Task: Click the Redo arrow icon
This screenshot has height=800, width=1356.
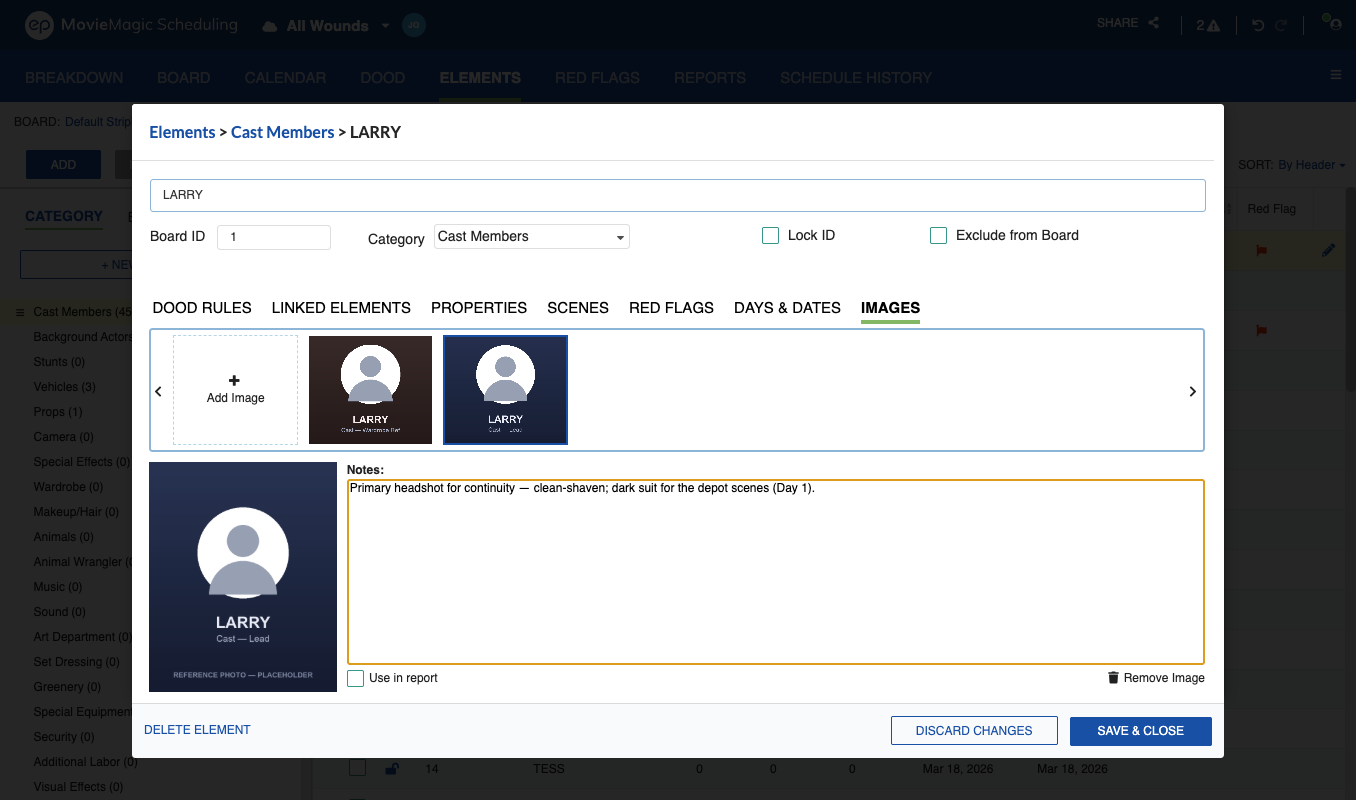Action: [x=1281, y=25]
